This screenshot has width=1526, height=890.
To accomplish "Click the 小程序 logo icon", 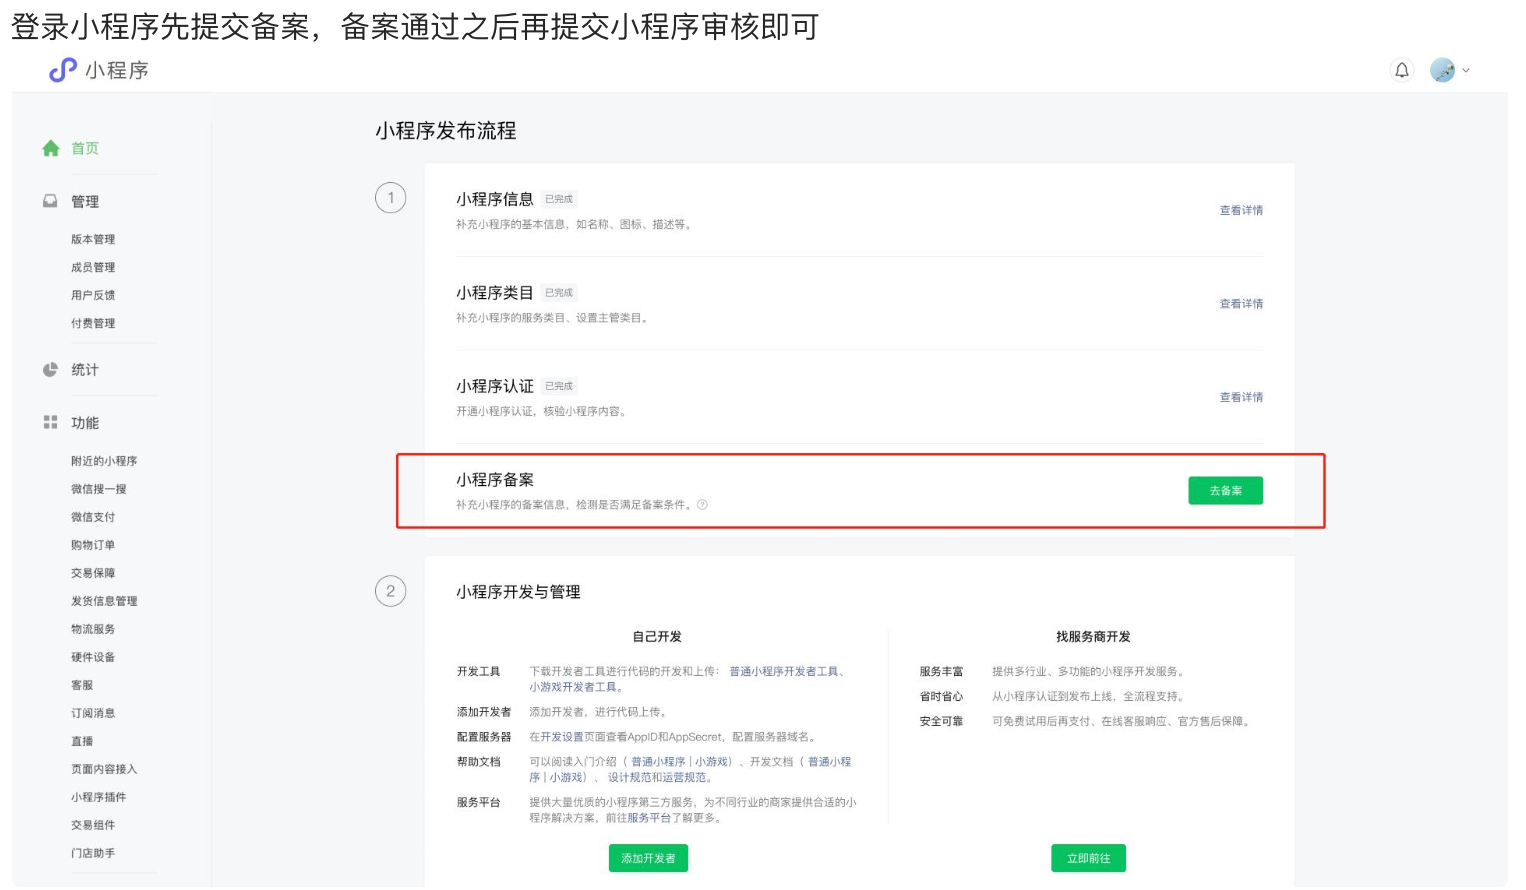I will (x=63, y=70).
